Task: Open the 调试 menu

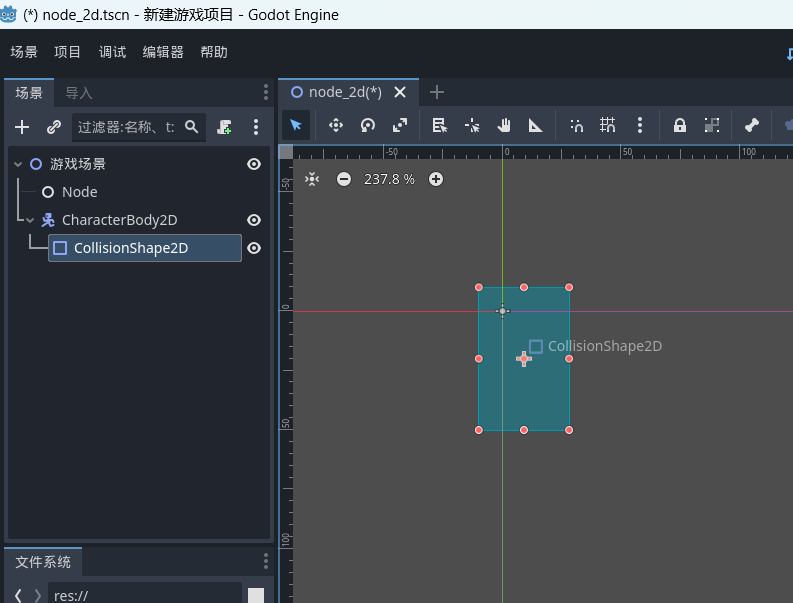Action: [112, 52]
